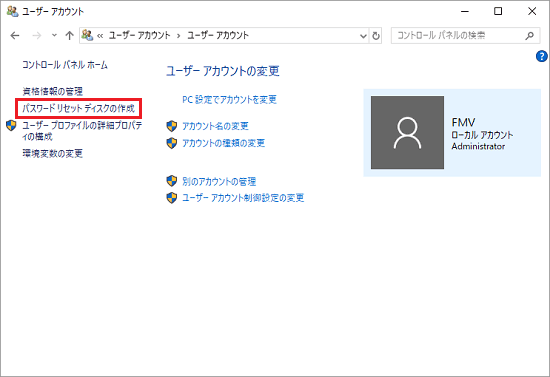Viewport: 550px width, 377px height.
Task: Click the search magnifier icon
Action: coord(530,35)
